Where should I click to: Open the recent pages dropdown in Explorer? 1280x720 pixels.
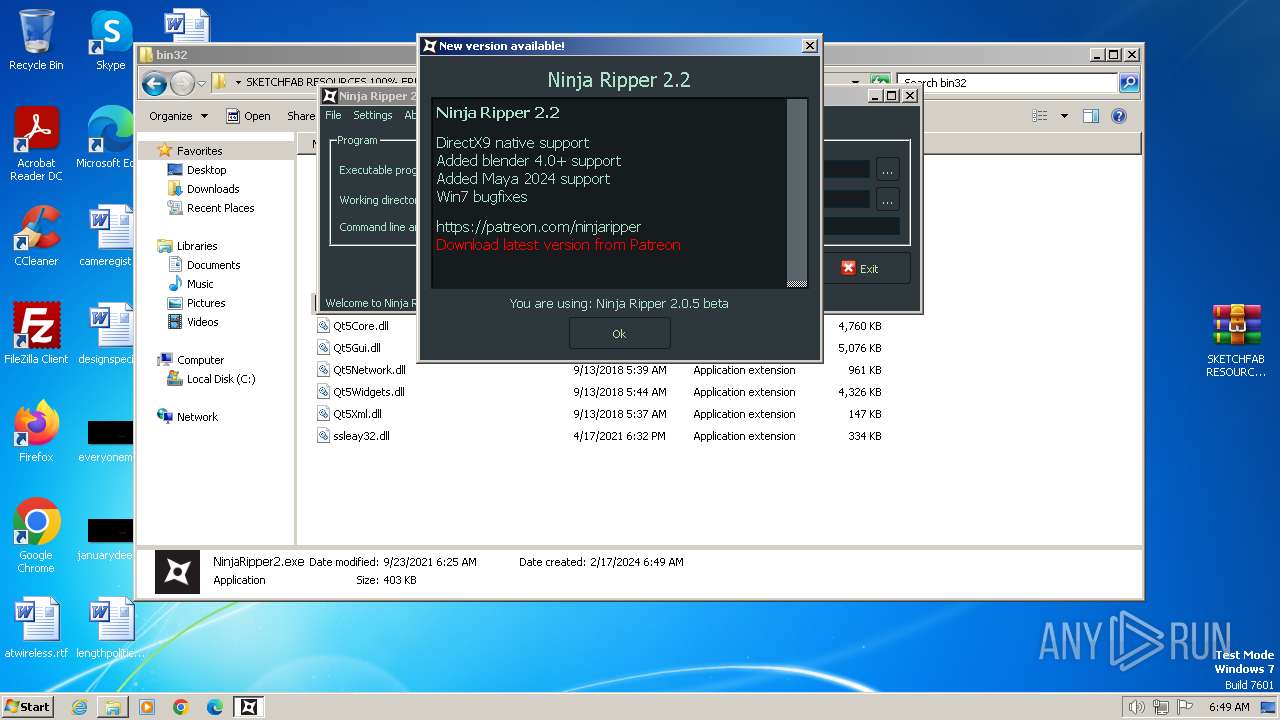202,83
